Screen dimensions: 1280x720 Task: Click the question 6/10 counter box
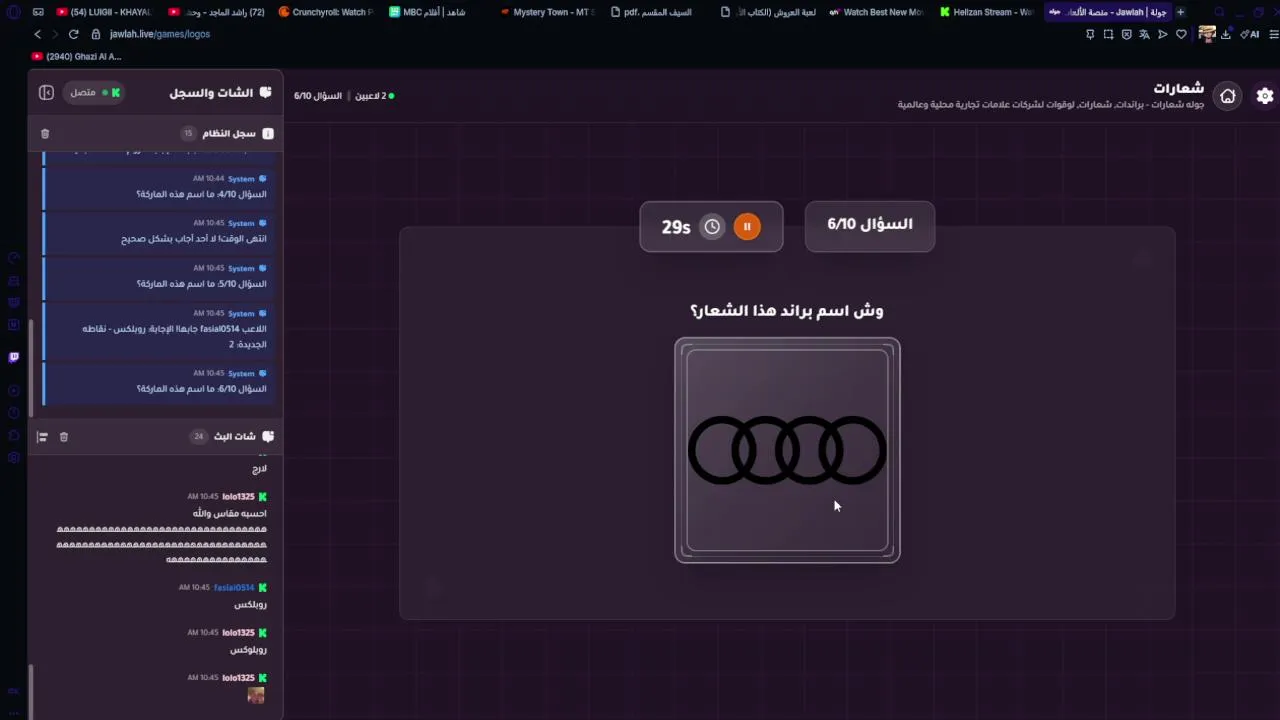coord(870,226)
